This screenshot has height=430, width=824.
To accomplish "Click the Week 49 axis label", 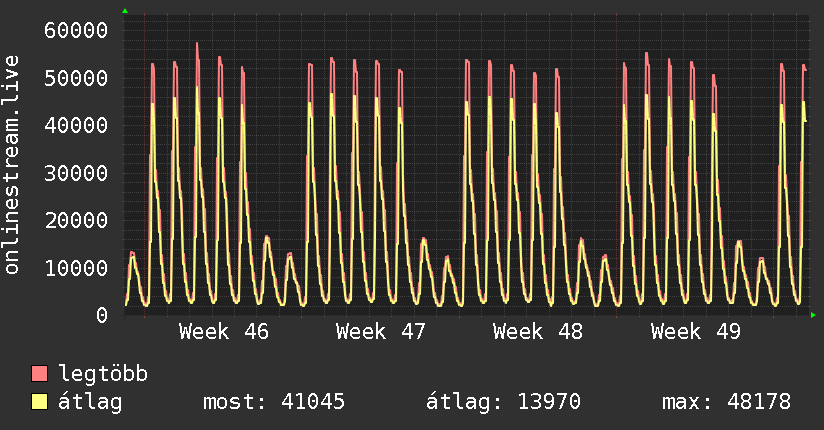I will pos(696,332).
